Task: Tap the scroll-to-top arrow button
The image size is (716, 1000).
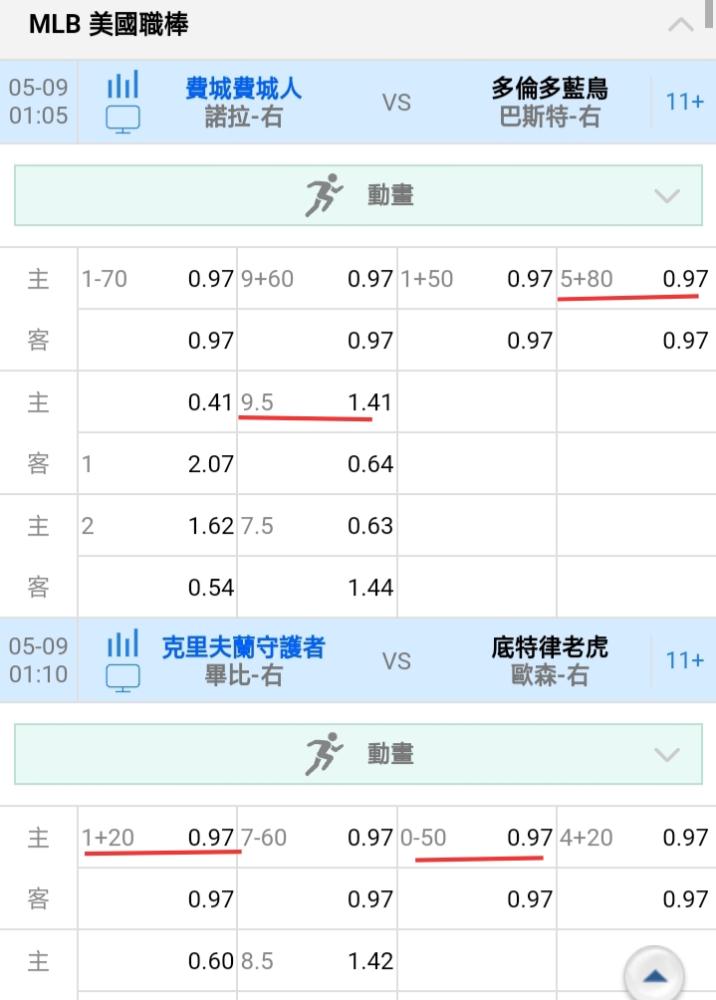Action: (x=654, y=976)
